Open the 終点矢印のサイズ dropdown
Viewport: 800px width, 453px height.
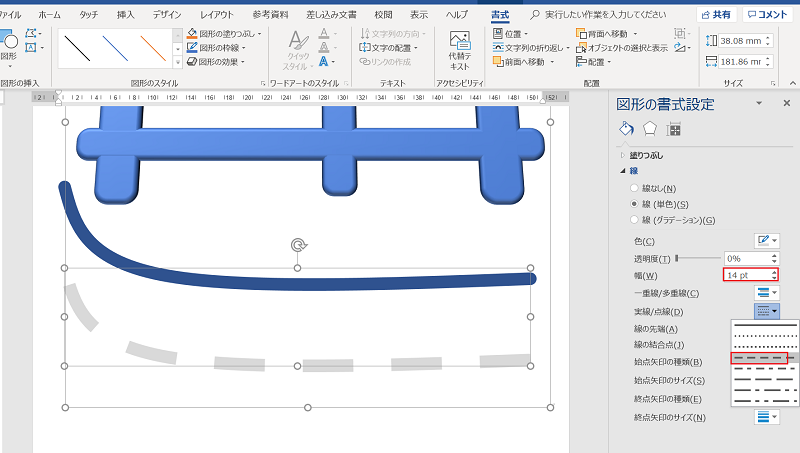tap(767, 417)
